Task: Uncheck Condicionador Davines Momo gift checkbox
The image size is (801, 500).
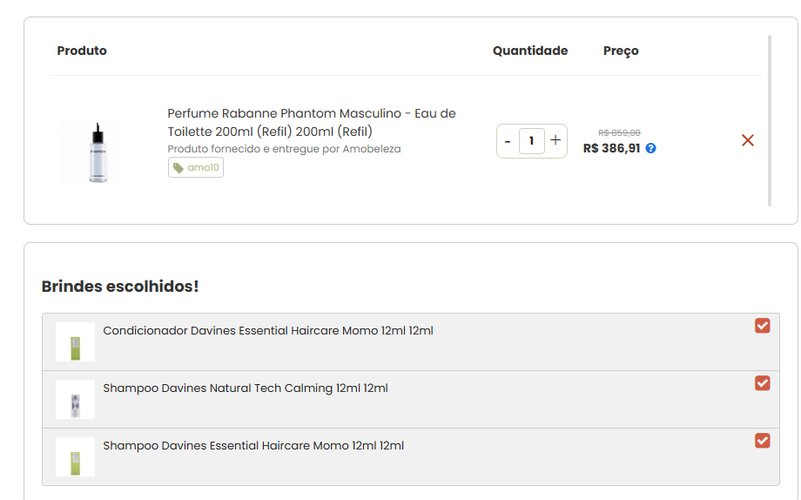Action: (x=762, y=326)
